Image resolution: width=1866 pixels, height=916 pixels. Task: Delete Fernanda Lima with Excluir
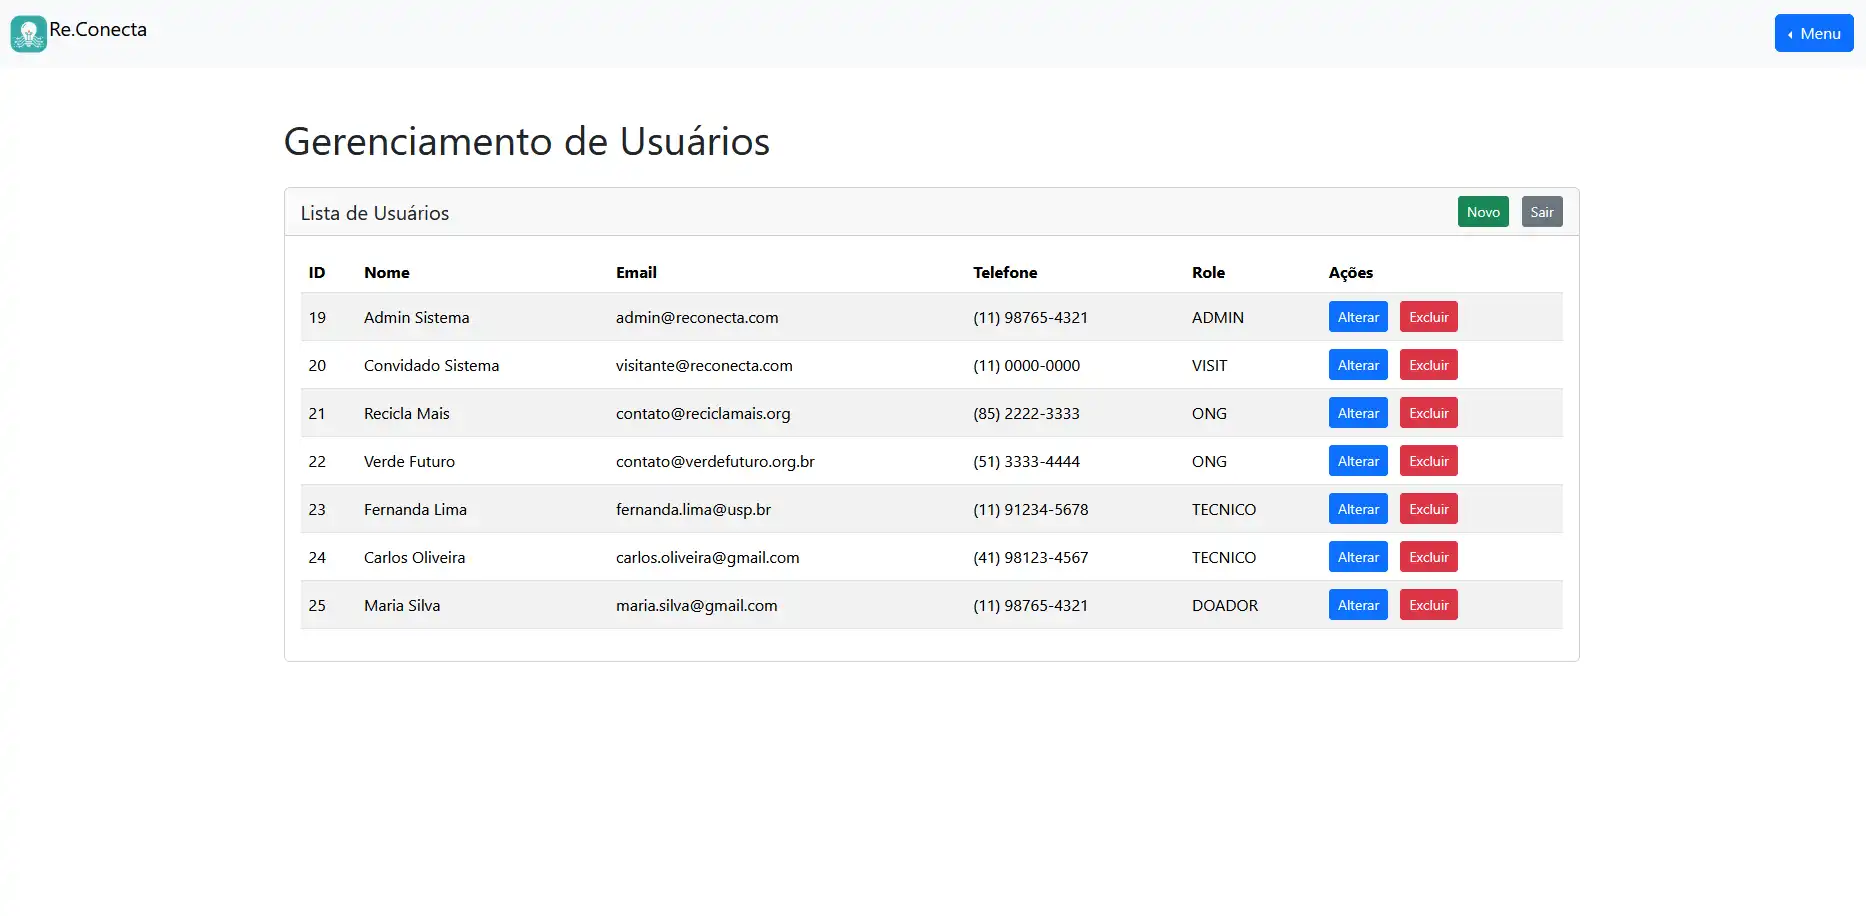pos(1428,509)
